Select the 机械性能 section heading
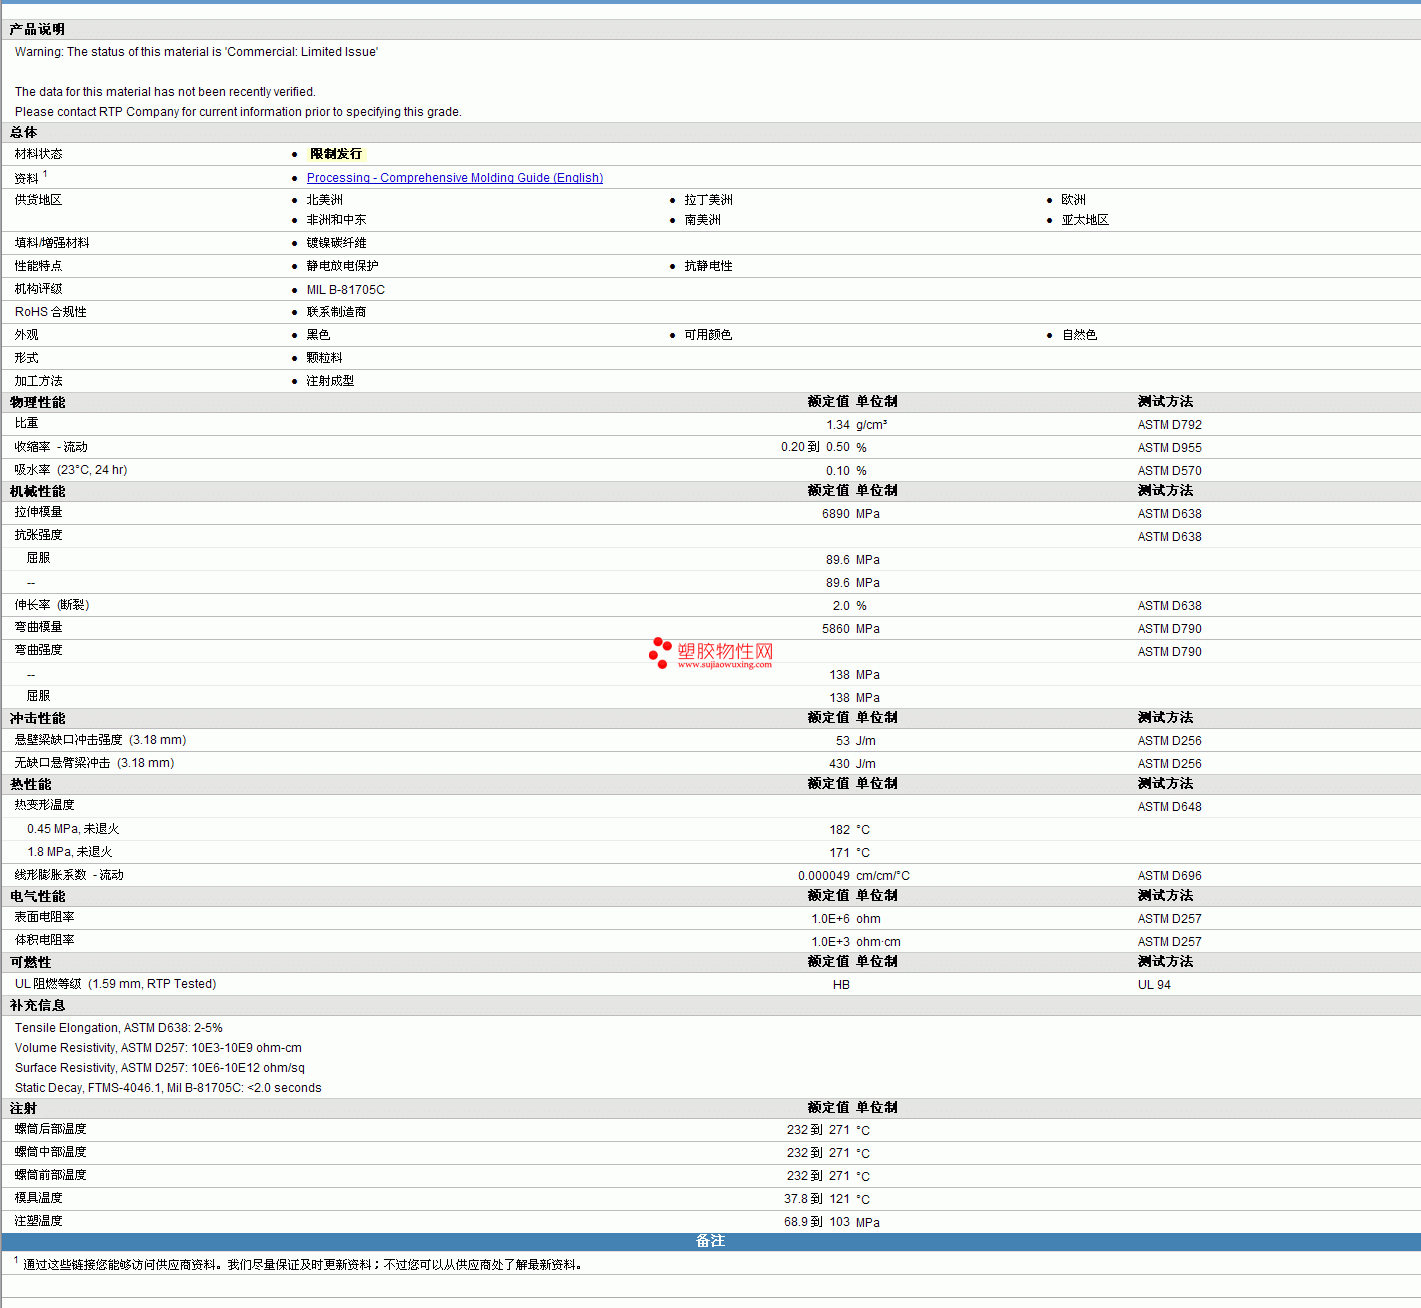The image size is (1421, 1308). pyautogui.click(x=38, y=491)
